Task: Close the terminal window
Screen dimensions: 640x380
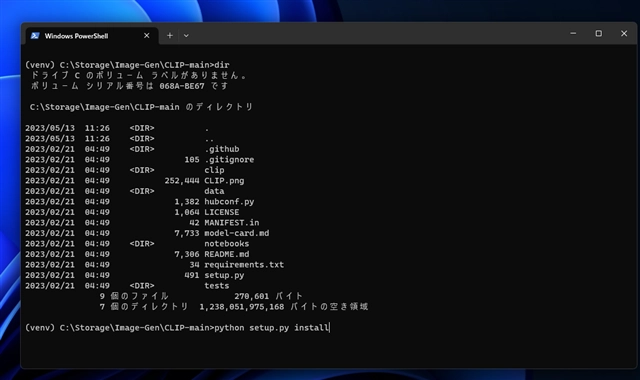Action: pyautogui.click(x=624, y=33)
